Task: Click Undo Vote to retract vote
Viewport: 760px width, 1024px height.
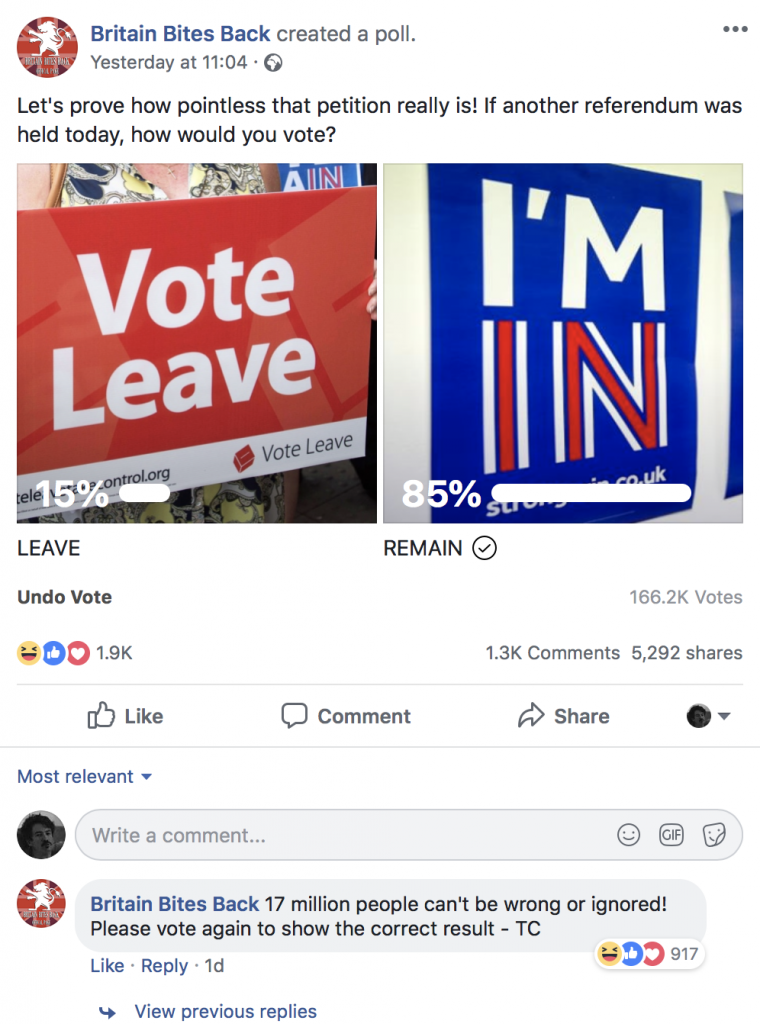Action: point(64,597)
